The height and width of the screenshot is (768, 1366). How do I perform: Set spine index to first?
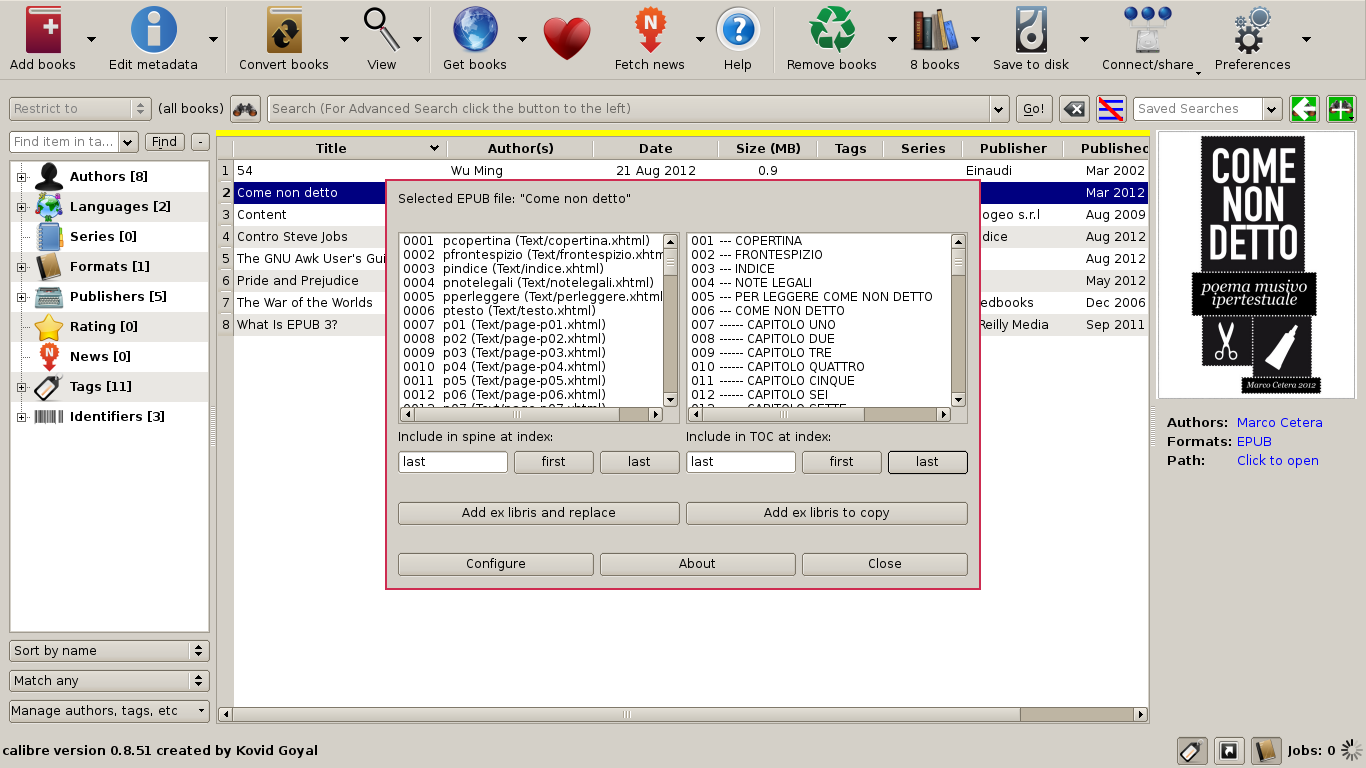[x=554, y=462]
